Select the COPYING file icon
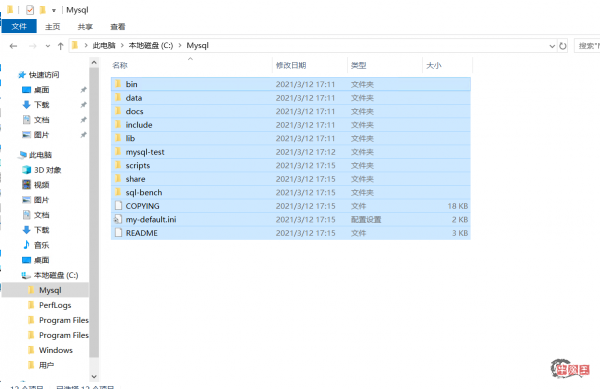 click(118, 206)
